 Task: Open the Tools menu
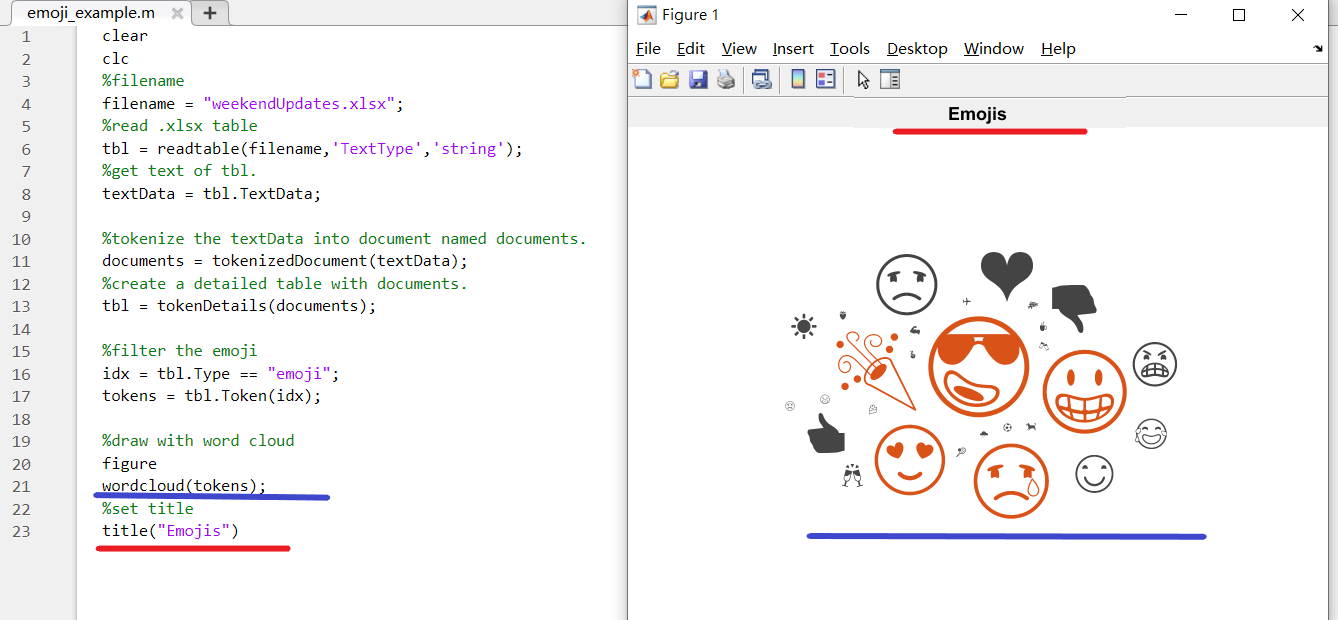(849, 48)
